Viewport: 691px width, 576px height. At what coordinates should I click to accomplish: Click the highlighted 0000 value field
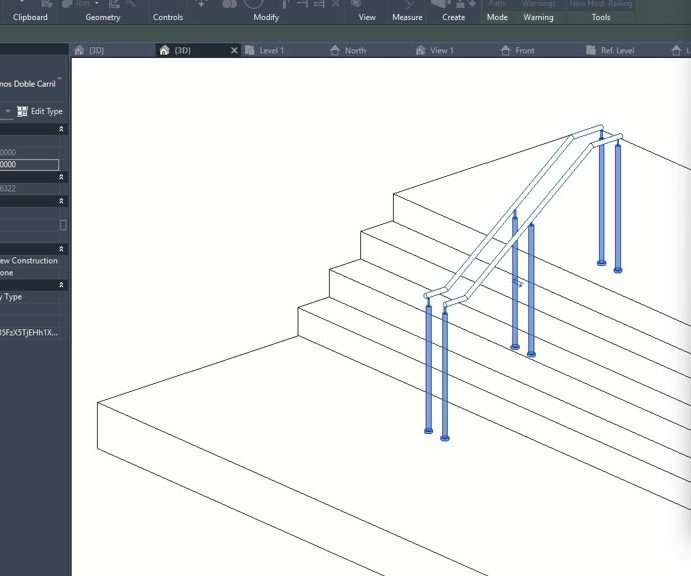[x=29, y=164]
